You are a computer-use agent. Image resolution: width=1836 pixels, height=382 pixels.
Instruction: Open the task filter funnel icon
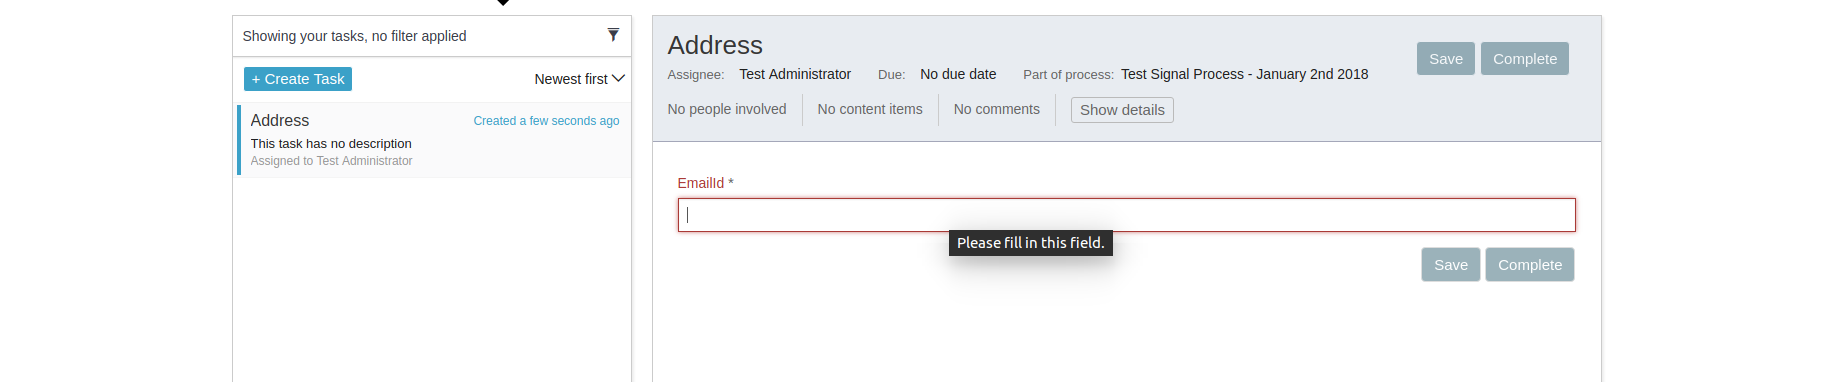click(613, 35)
